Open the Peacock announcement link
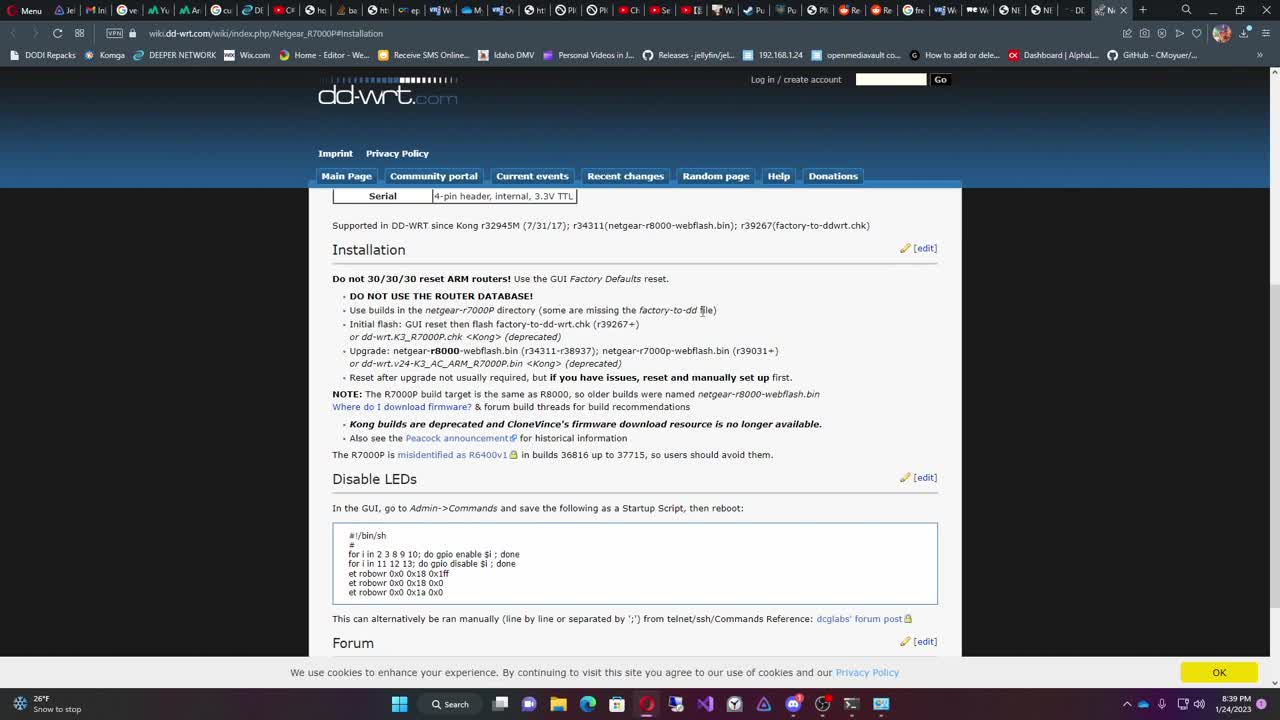Screen dimensions: 1280x720 click(x=461, y=438)
